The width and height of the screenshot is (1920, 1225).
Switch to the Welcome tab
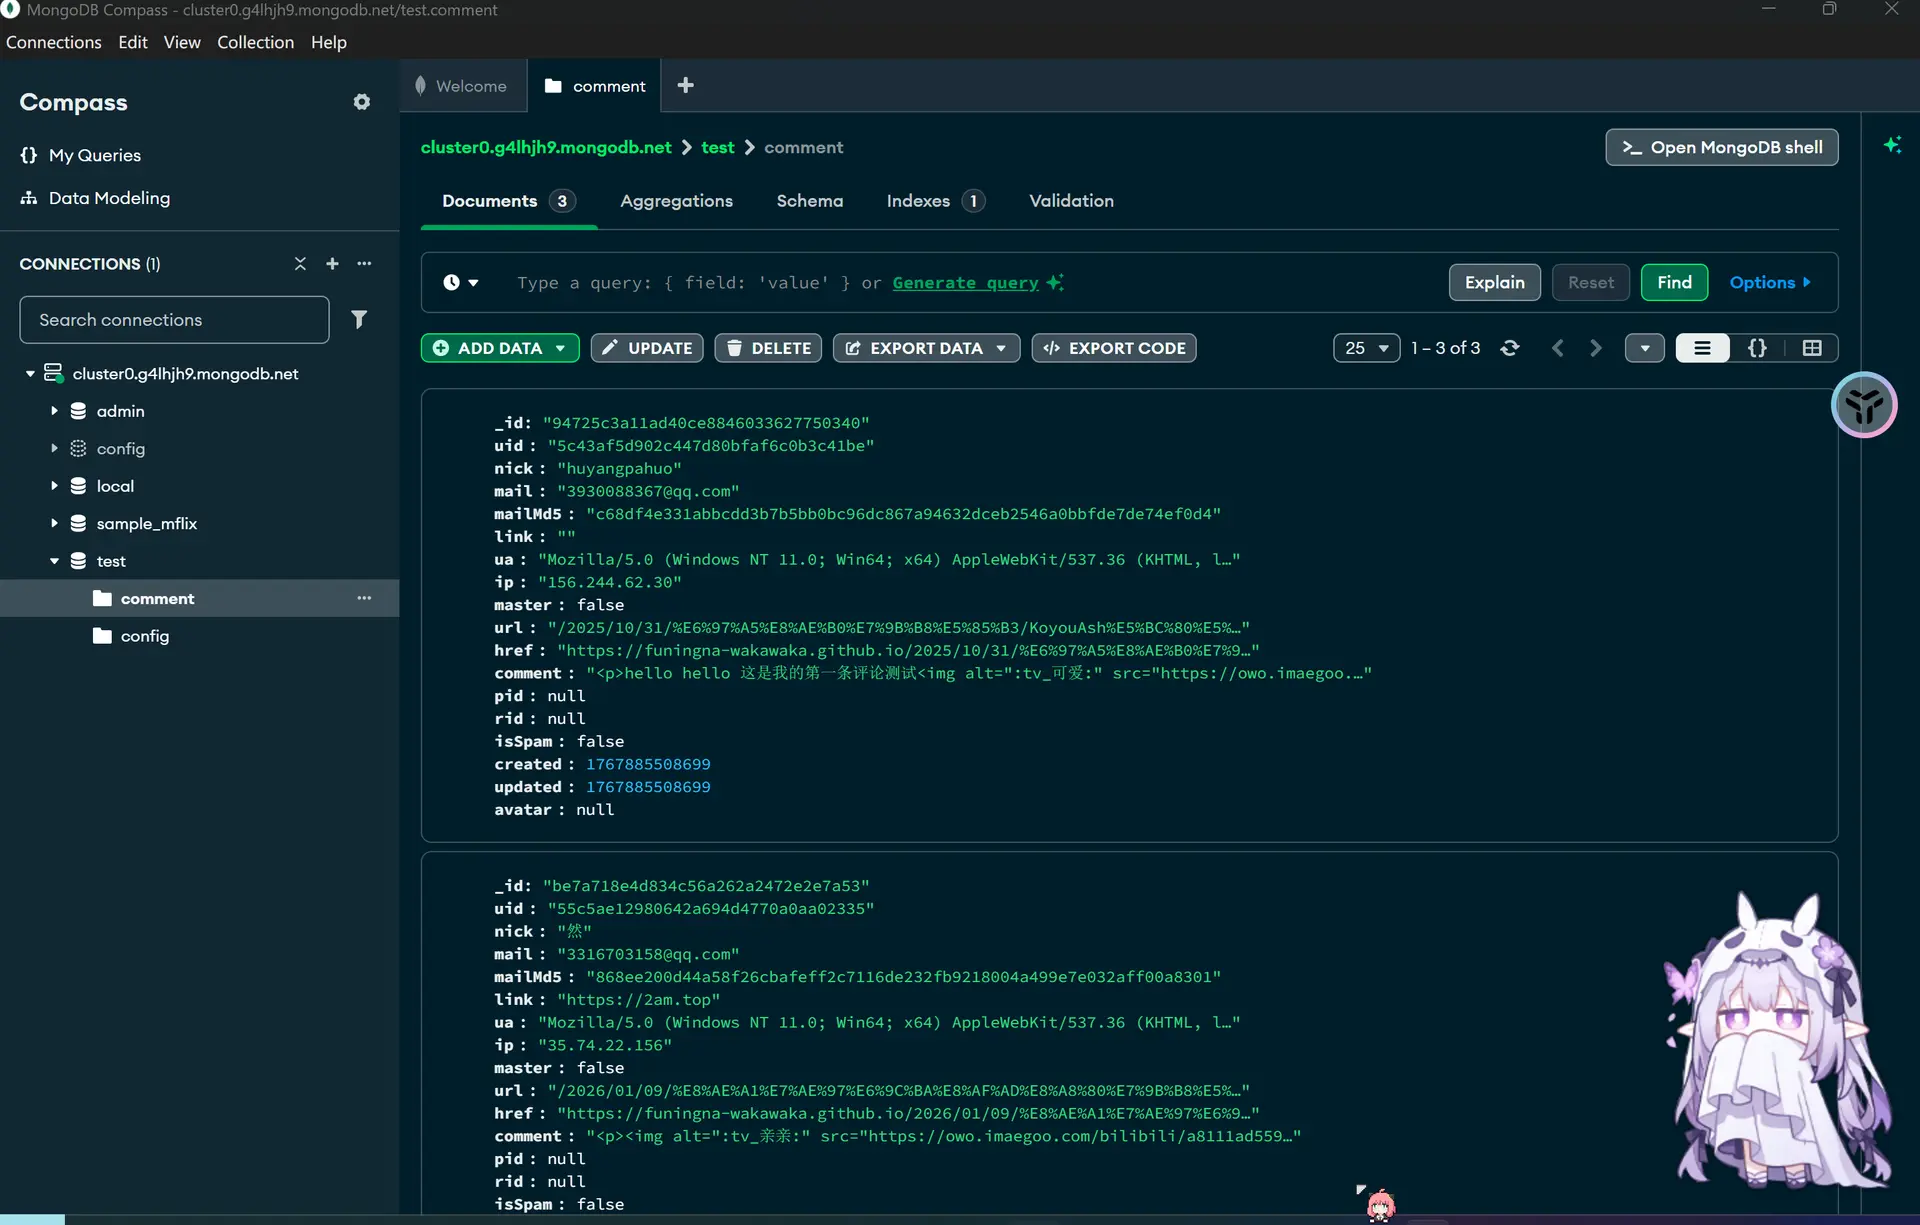pos(461,86)
